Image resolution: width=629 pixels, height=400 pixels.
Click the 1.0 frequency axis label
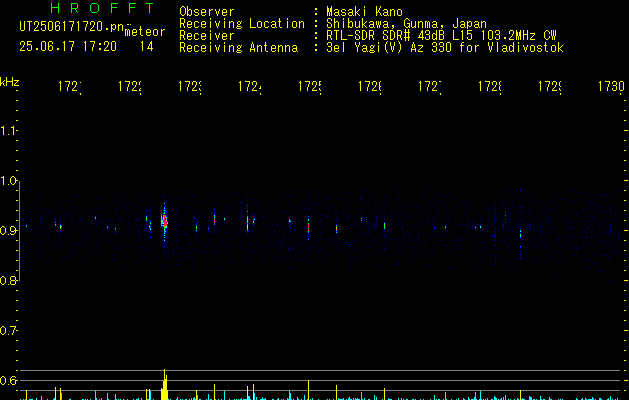point(8,181)
